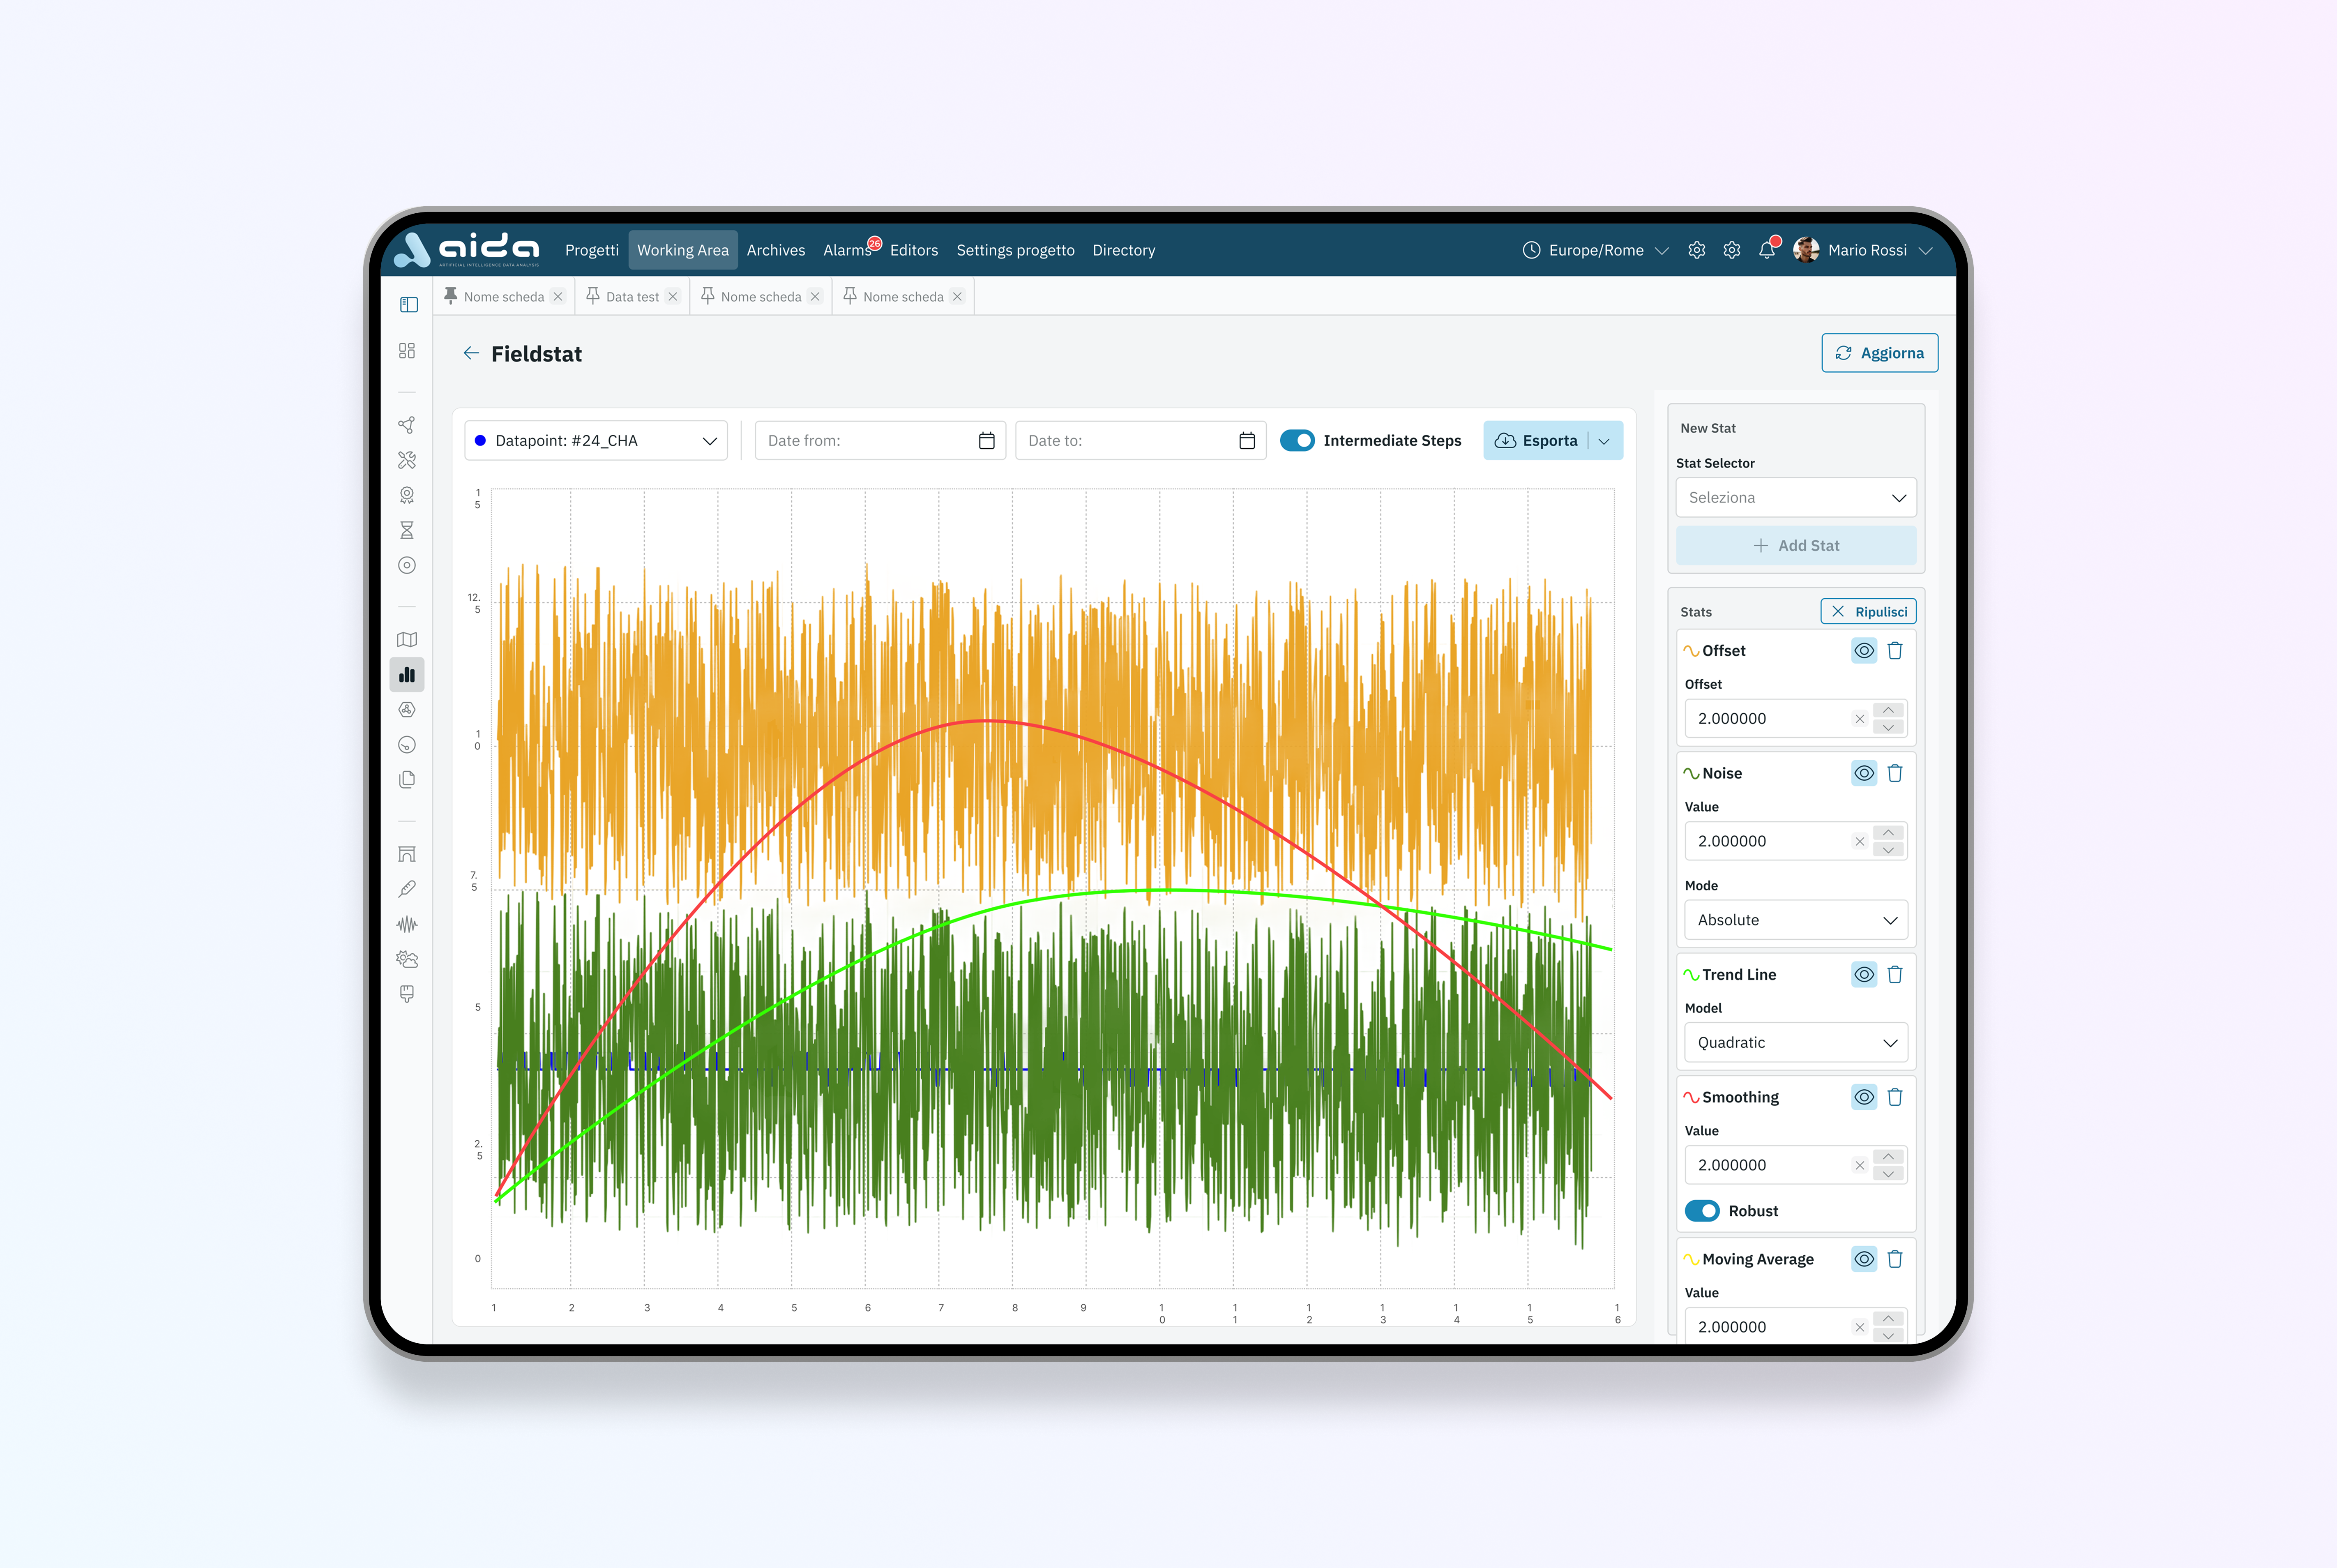
Task: Open the notifications bell
Action: (1767, 250)
